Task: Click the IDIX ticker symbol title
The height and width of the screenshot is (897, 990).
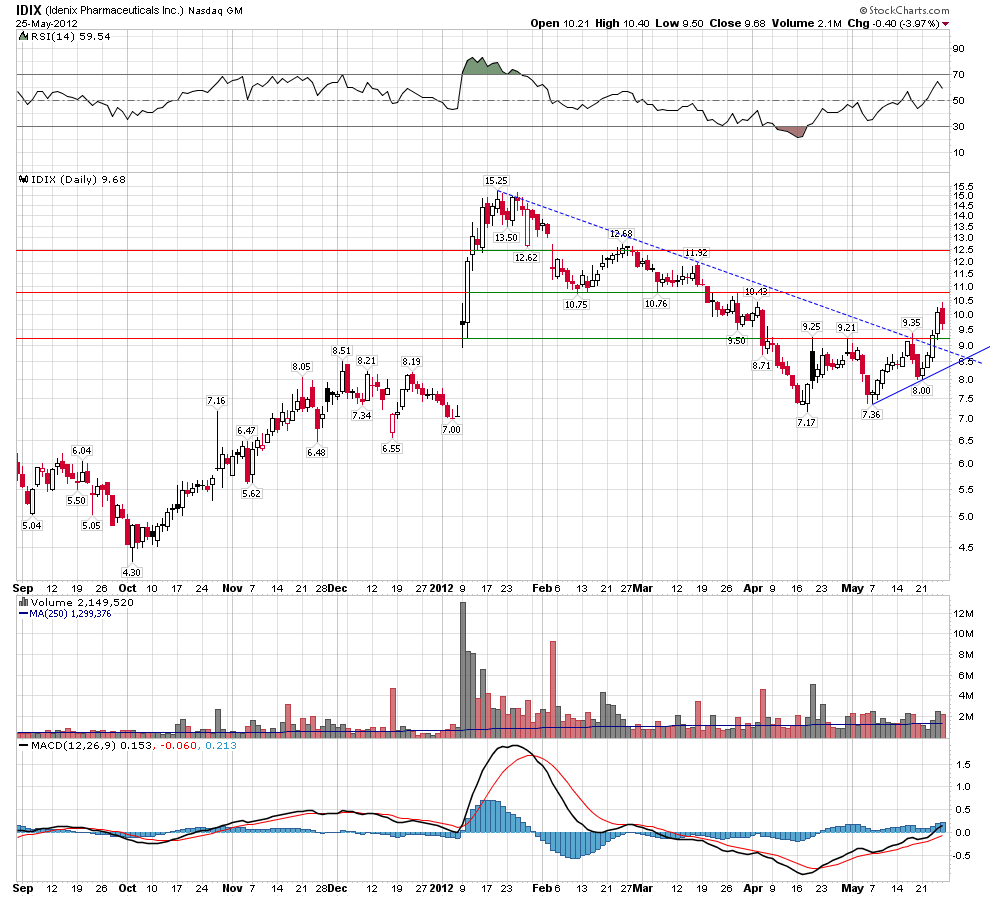Action: 29,9
